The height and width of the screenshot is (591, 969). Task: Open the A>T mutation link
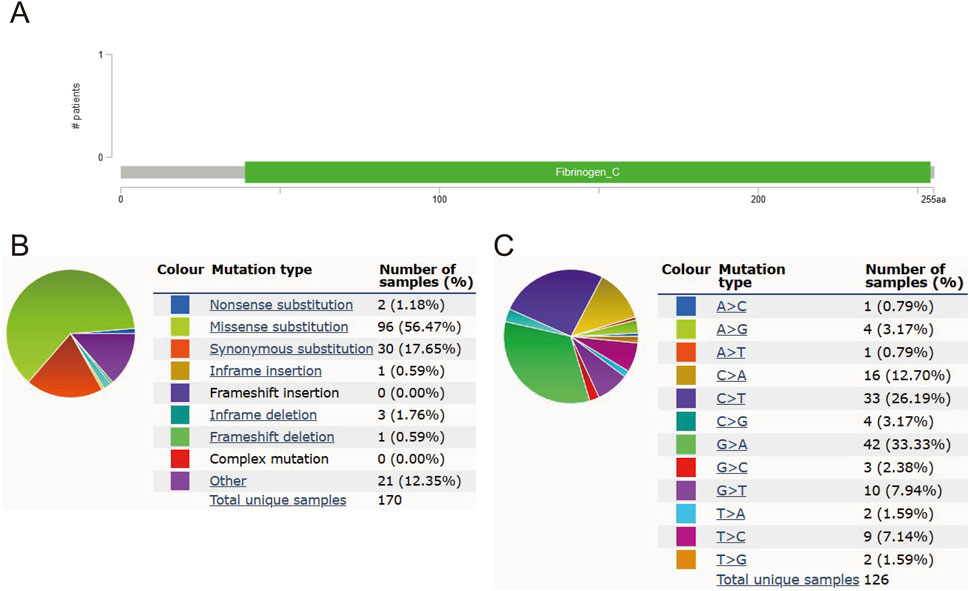[x=731, y=352]
